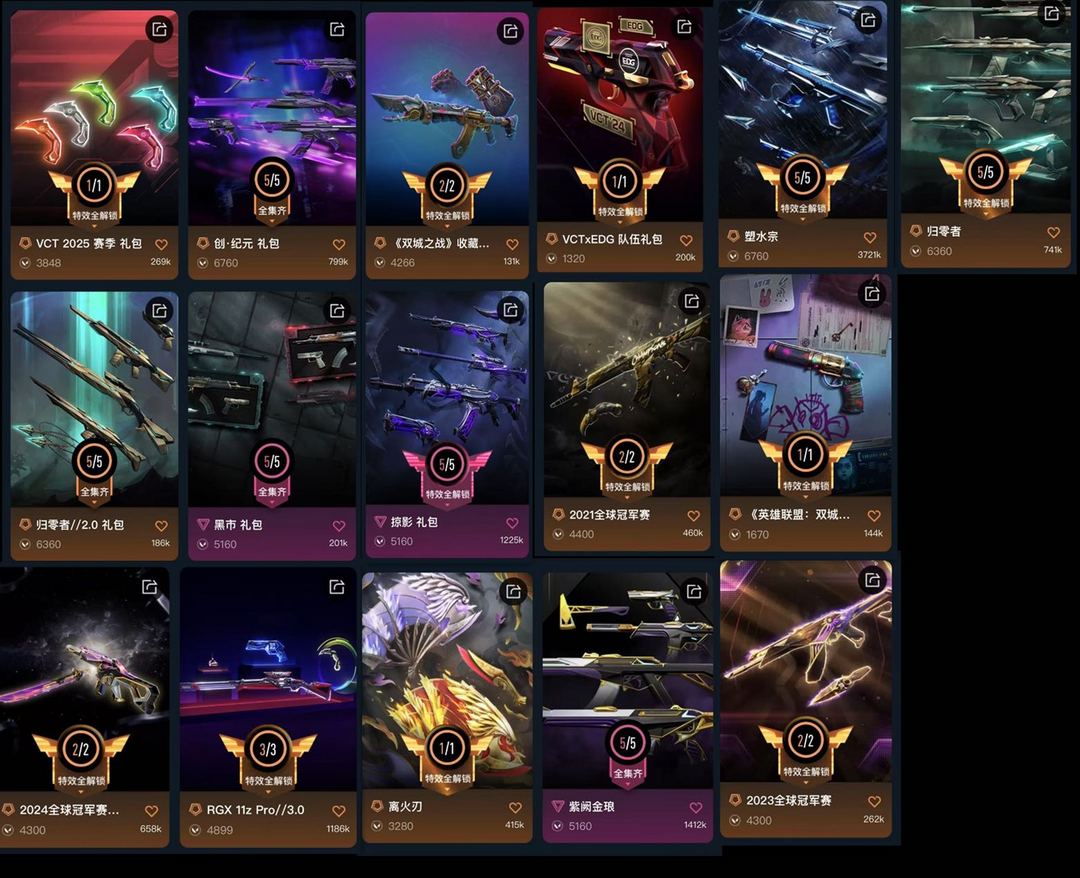Click share icon on 离火刃 card
Image resolution: width=1080 pixels, height=878 pixels.
click(513, 591)
